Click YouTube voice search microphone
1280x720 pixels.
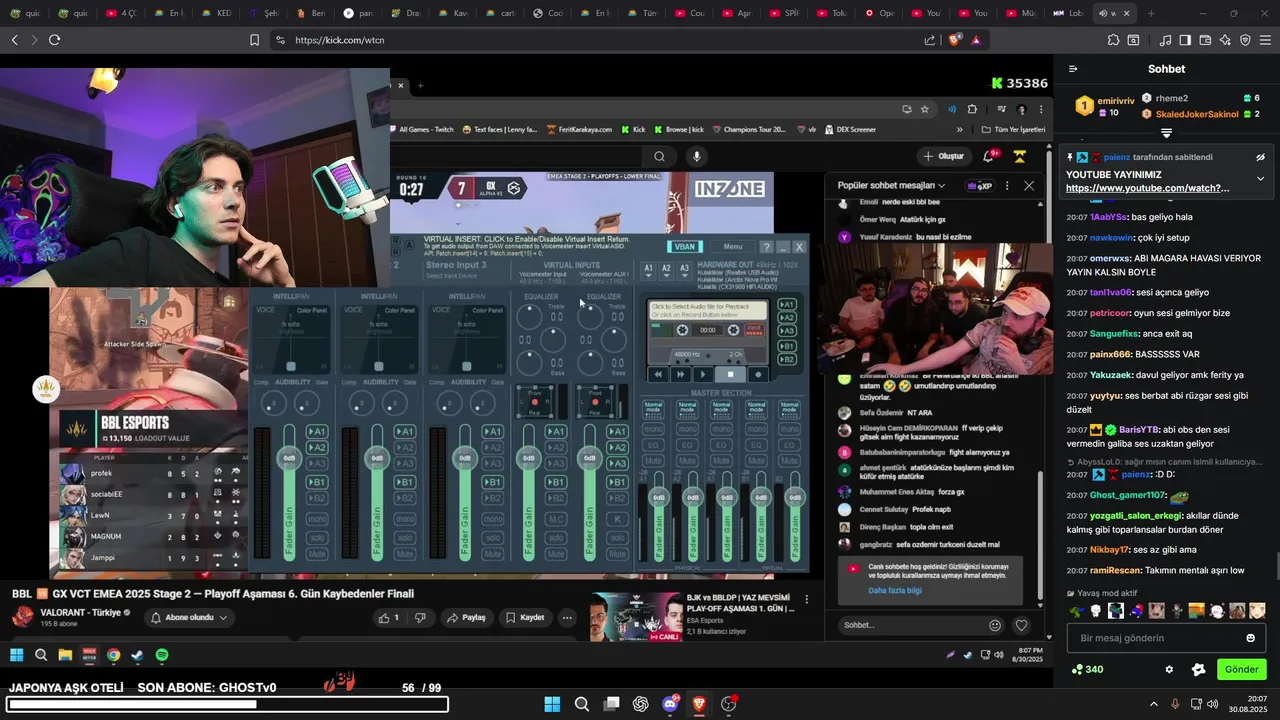(697, 156)
